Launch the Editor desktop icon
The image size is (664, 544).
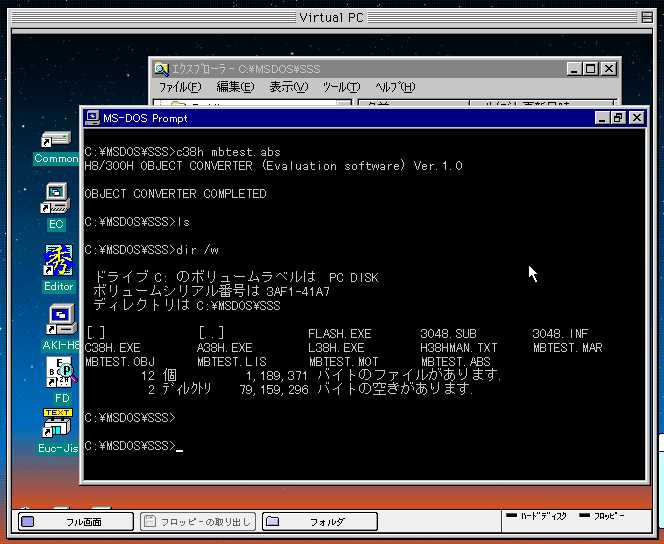pos(59,260)
